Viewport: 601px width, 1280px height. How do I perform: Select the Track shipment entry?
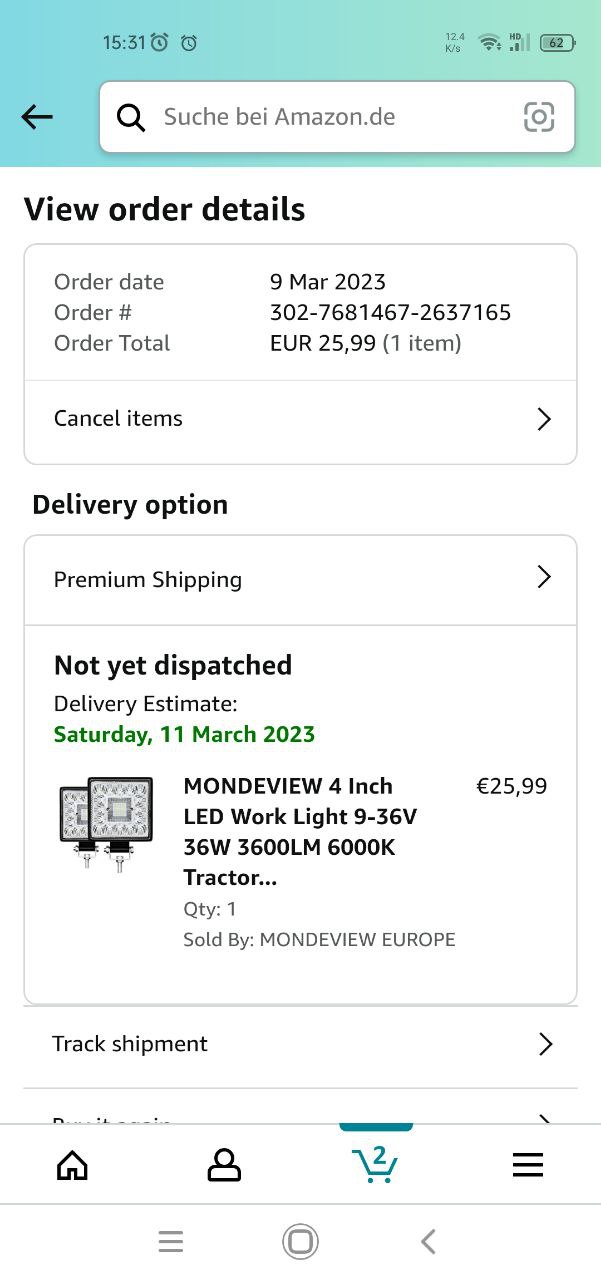tap(130, 1044)
